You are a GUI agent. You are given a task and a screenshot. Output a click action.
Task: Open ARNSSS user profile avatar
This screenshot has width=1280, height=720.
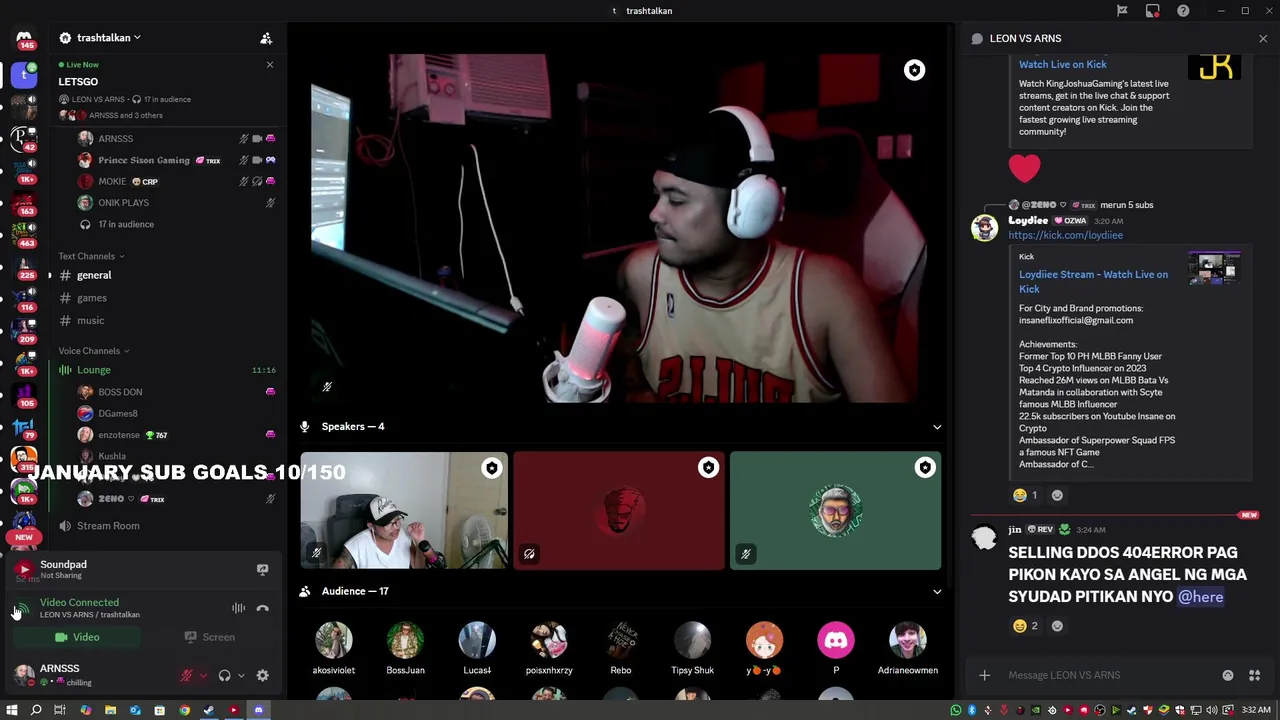point(24,675)
